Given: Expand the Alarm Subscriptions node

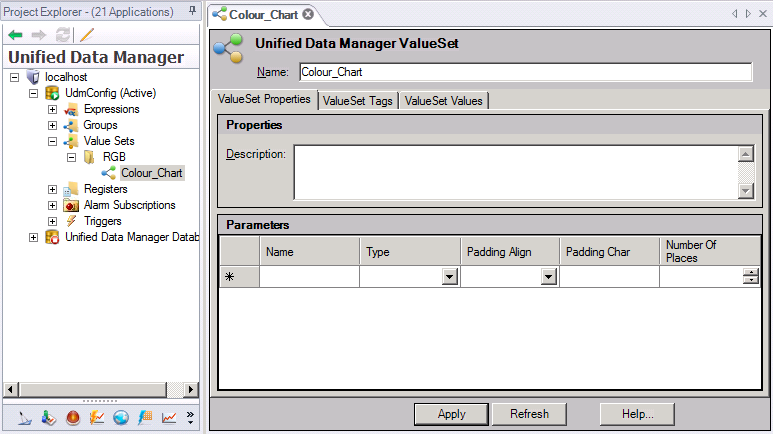Looking at the screenshot, I should (52, 205).
